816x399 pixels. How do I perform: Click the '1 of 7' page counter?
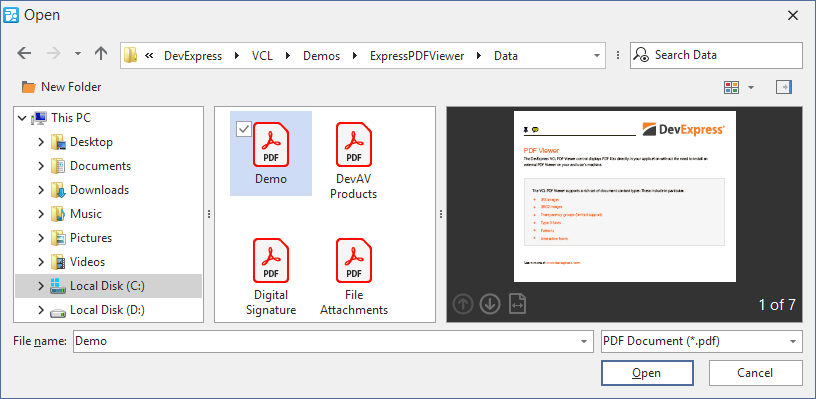tap(776, 304)
